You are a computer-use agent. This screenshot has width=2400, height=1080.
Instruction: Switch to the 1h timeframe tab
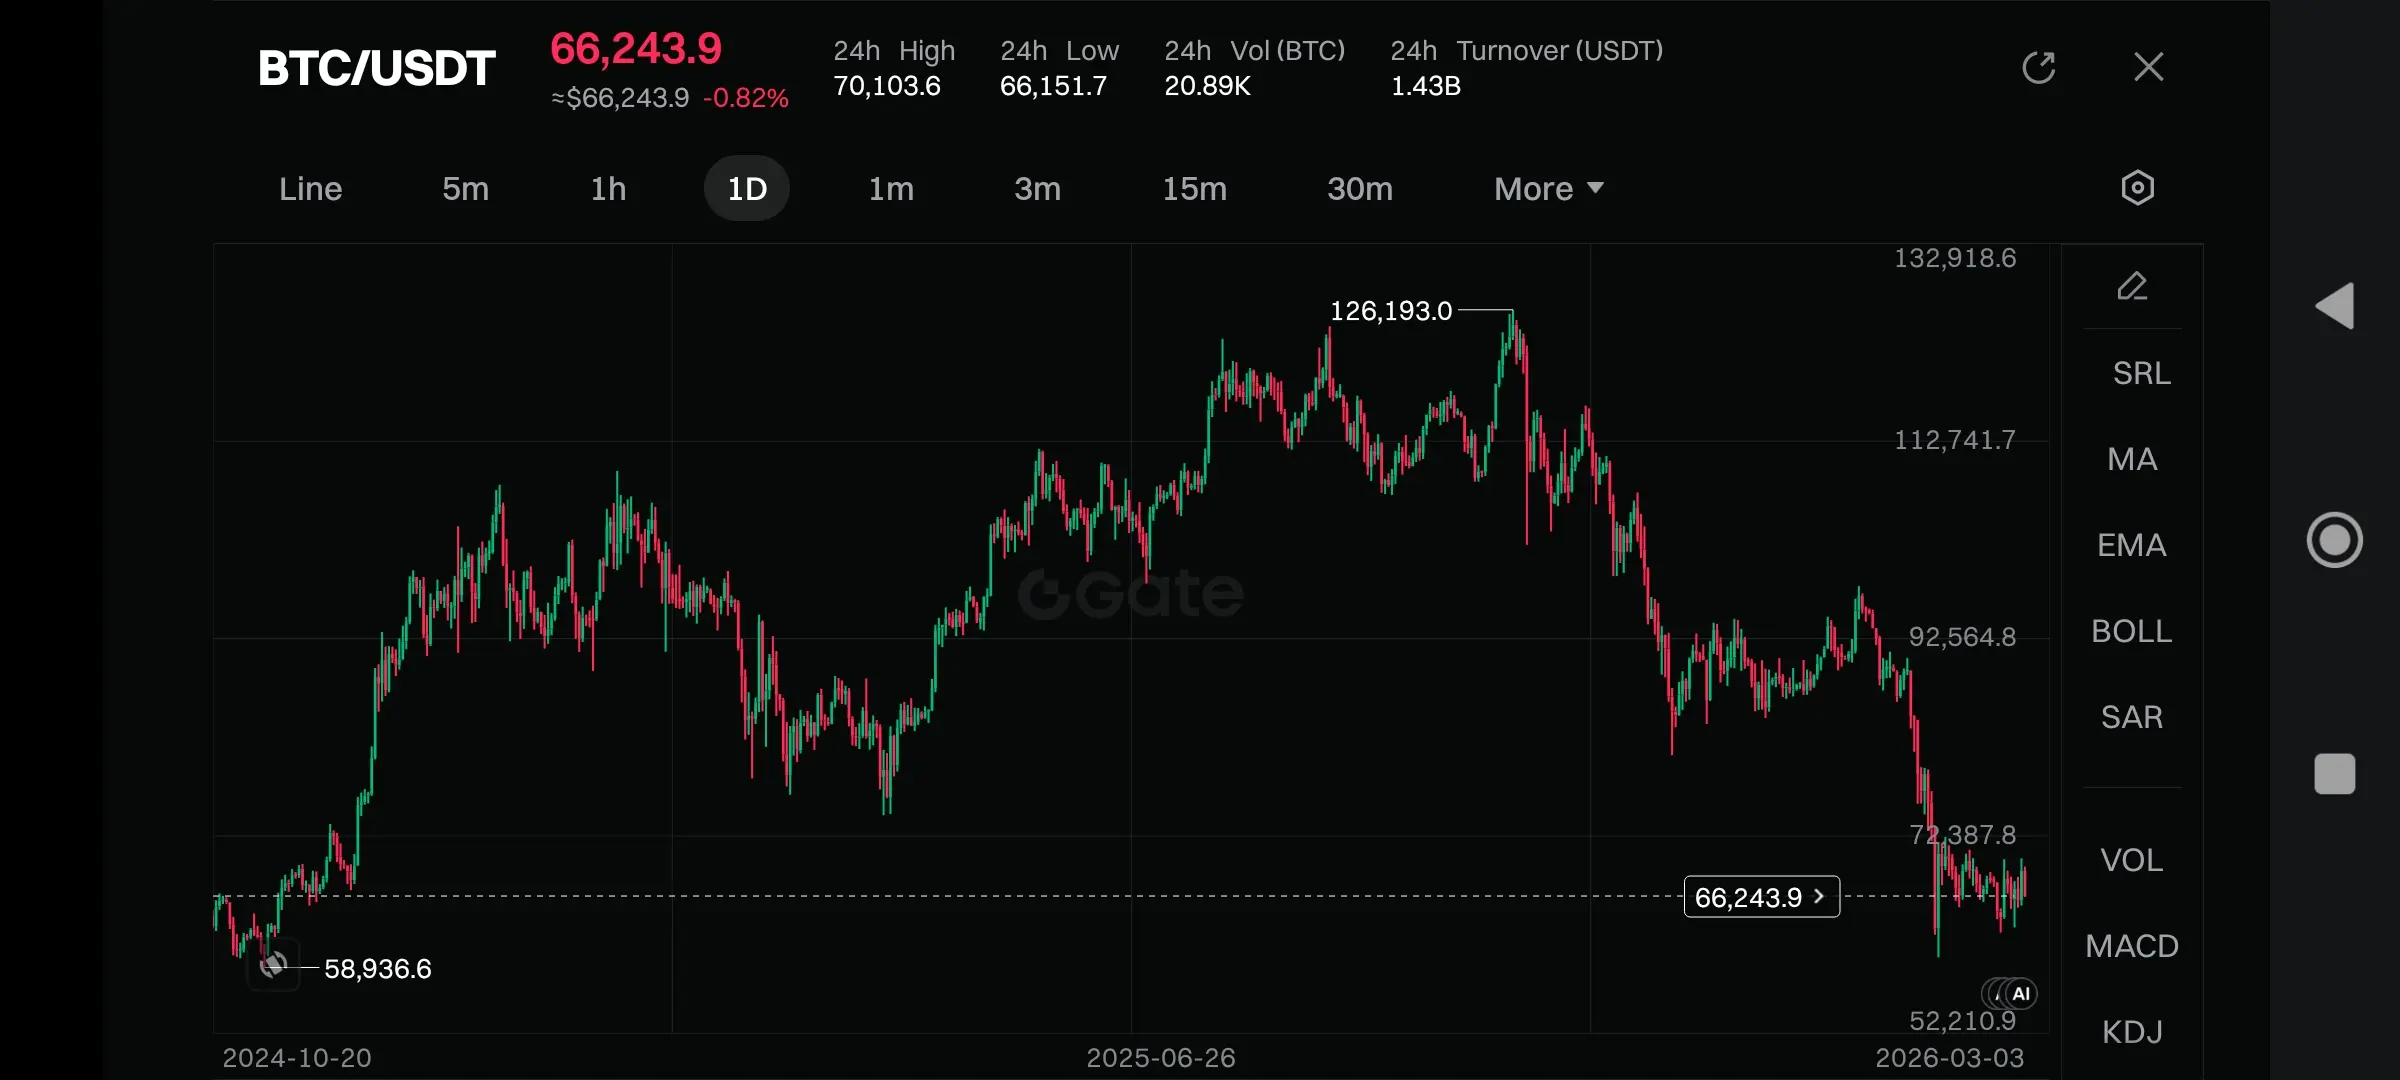(608, 189)
